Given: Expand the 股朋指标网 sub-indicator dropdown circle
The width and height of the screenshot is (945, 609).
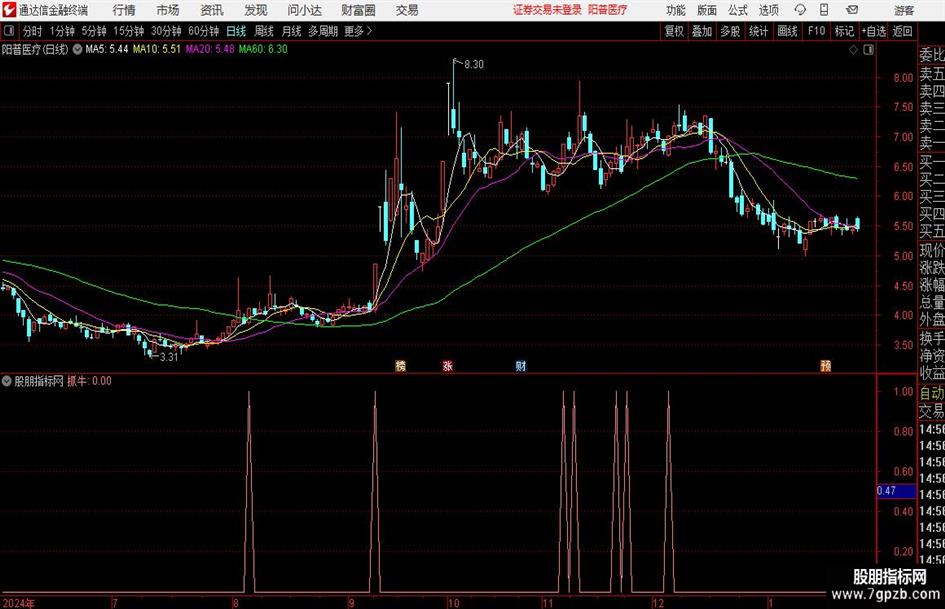Looking at the screenshot, I should (x=7, y=381).
